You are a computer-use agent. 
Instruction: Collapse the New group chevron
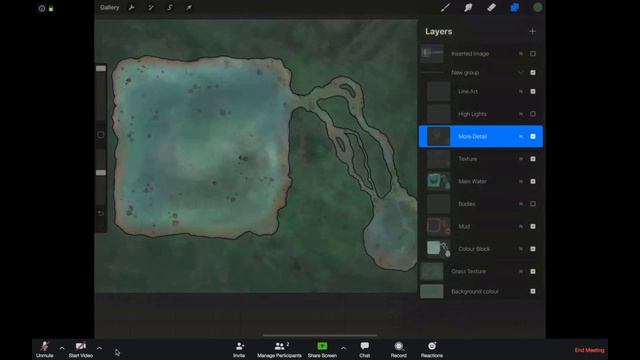(x=520, y=72)
